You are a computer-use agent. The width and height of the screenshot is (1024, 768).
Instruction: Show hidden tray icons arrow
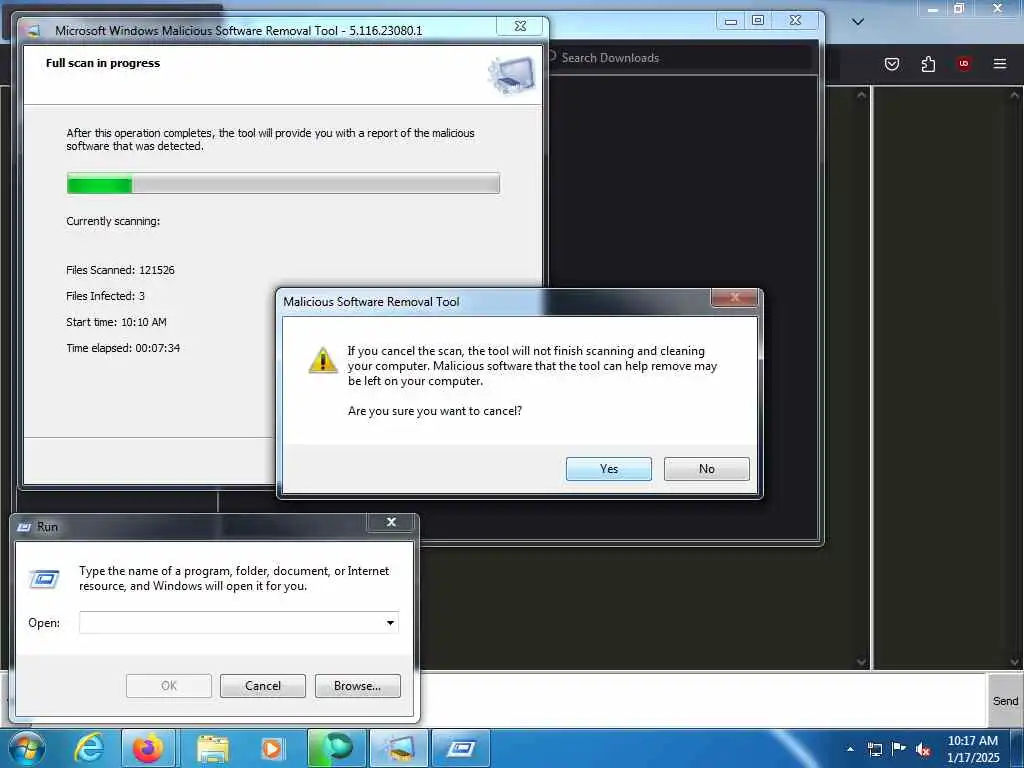click(850, 749)
